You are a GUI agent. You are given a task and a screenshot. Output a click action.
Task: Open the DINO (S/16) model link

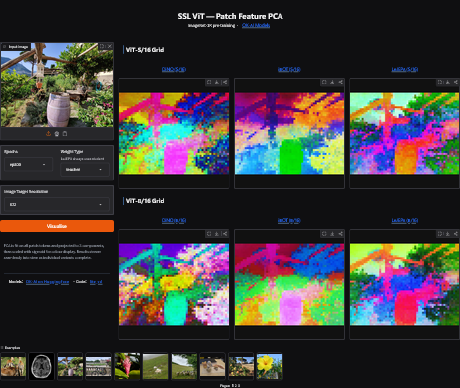(174, 69)
